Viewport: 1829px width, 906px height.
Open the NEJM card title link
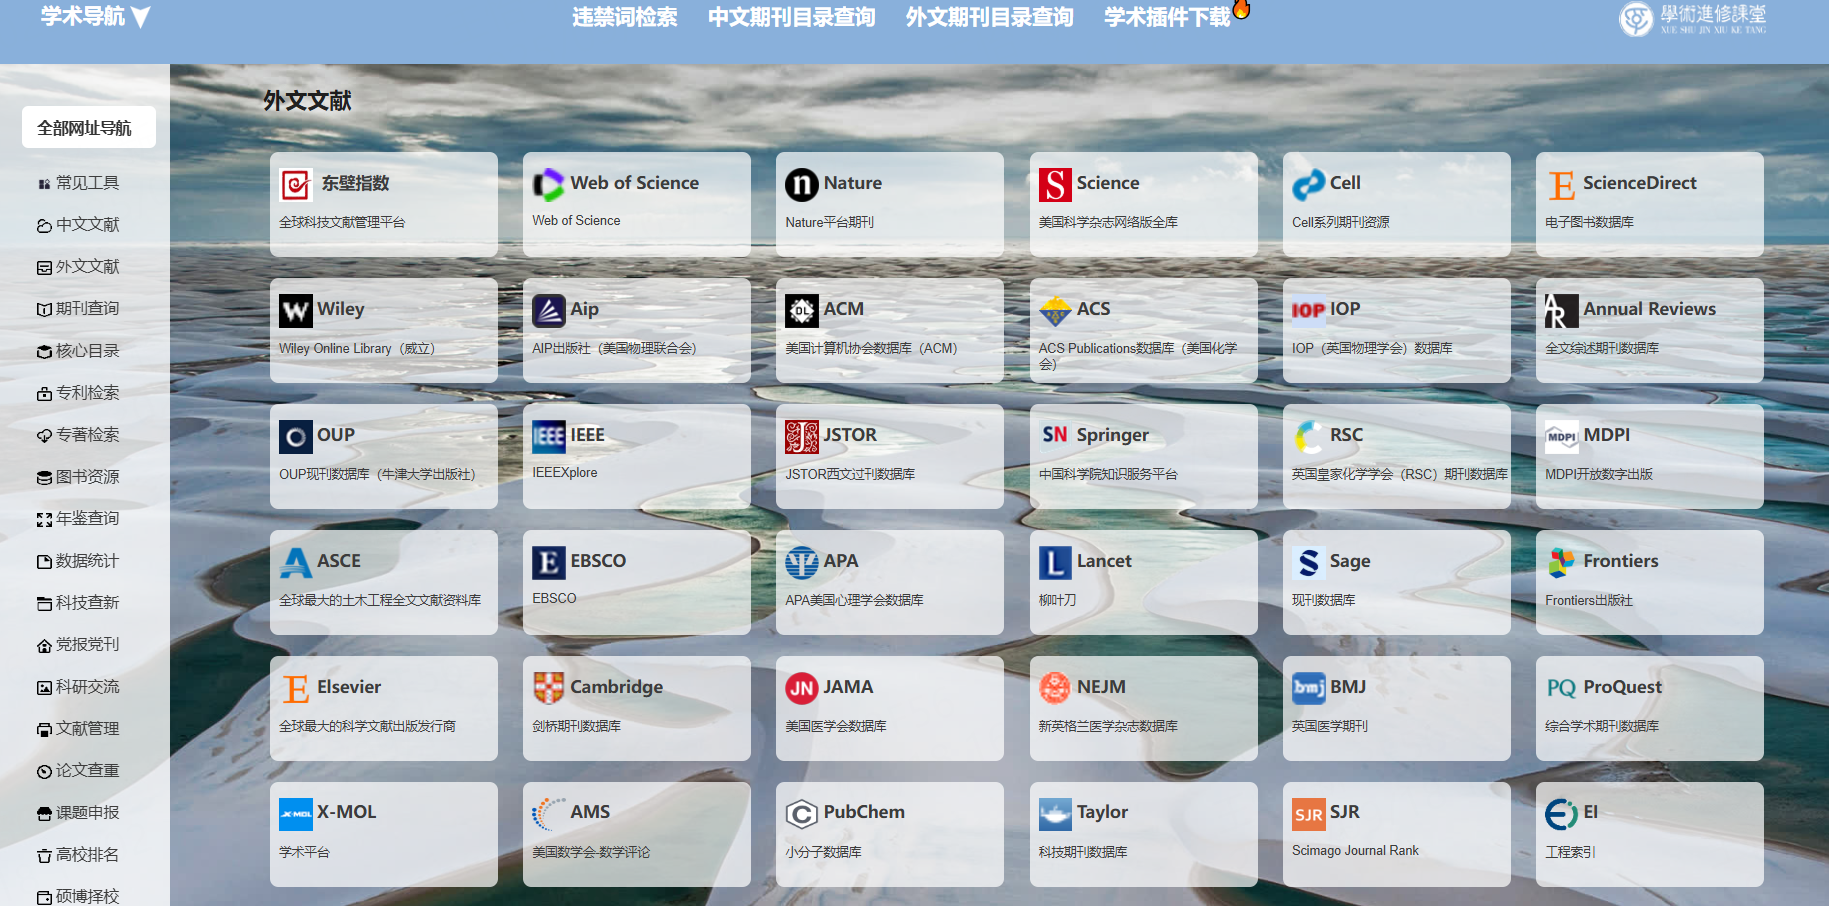[x=1101, y=687]
